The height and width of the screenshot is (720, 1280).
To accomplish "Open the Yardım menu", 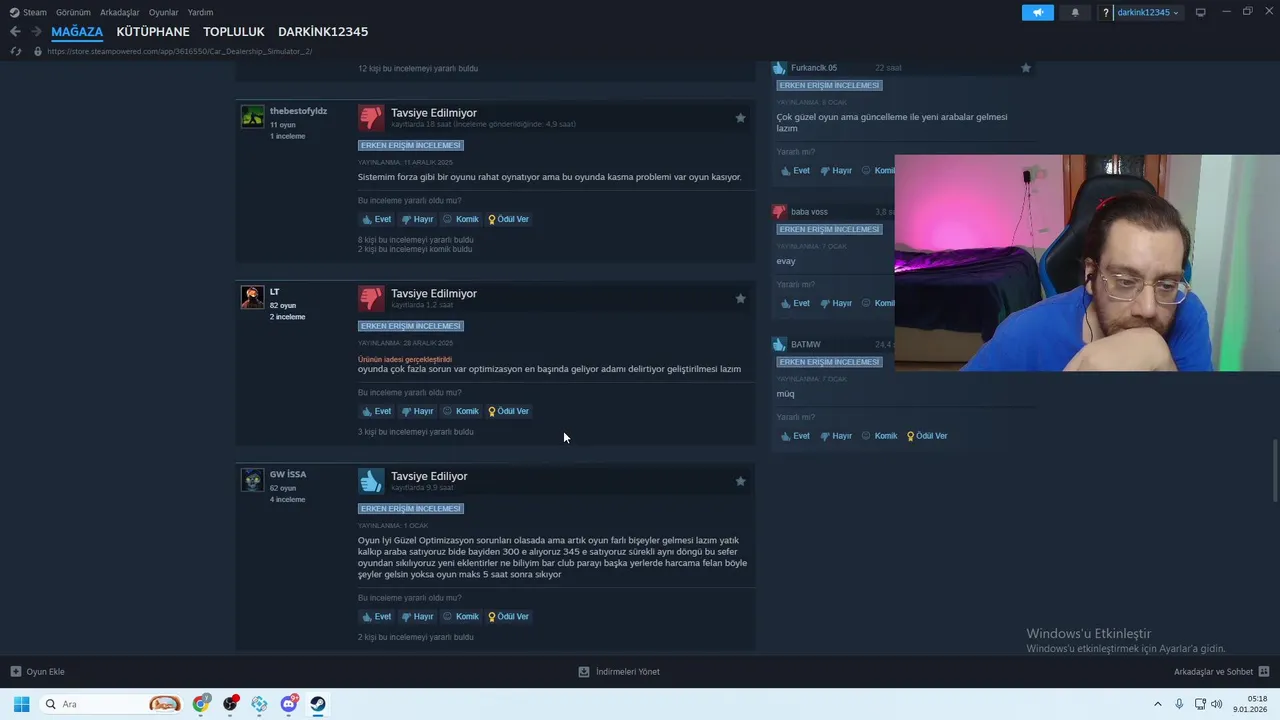I will point(200,12).
